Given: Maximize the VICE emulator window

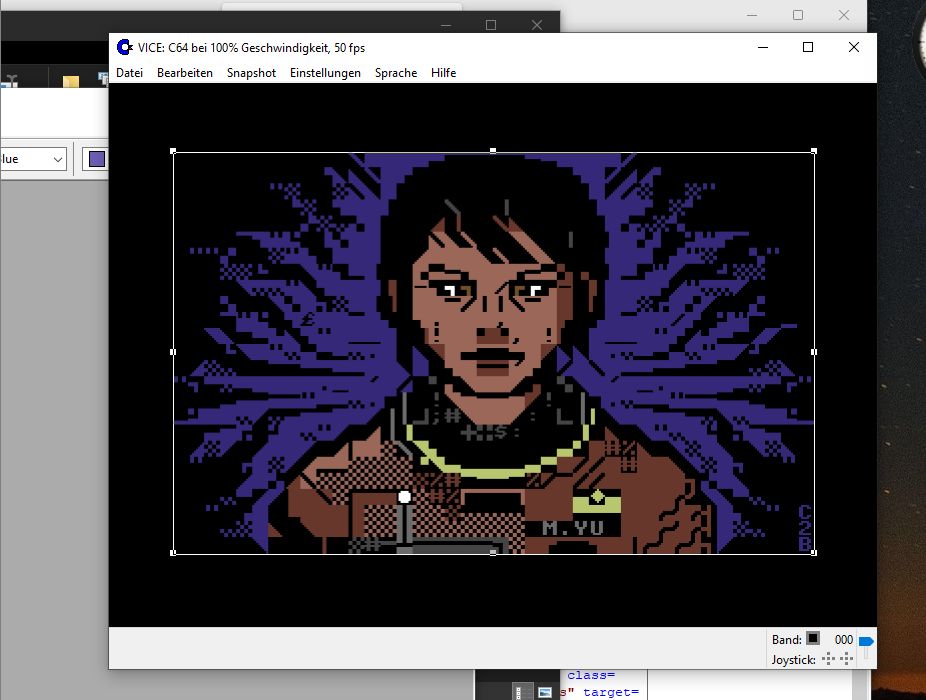Looking at the screenshot, I should tap(808, 47).
